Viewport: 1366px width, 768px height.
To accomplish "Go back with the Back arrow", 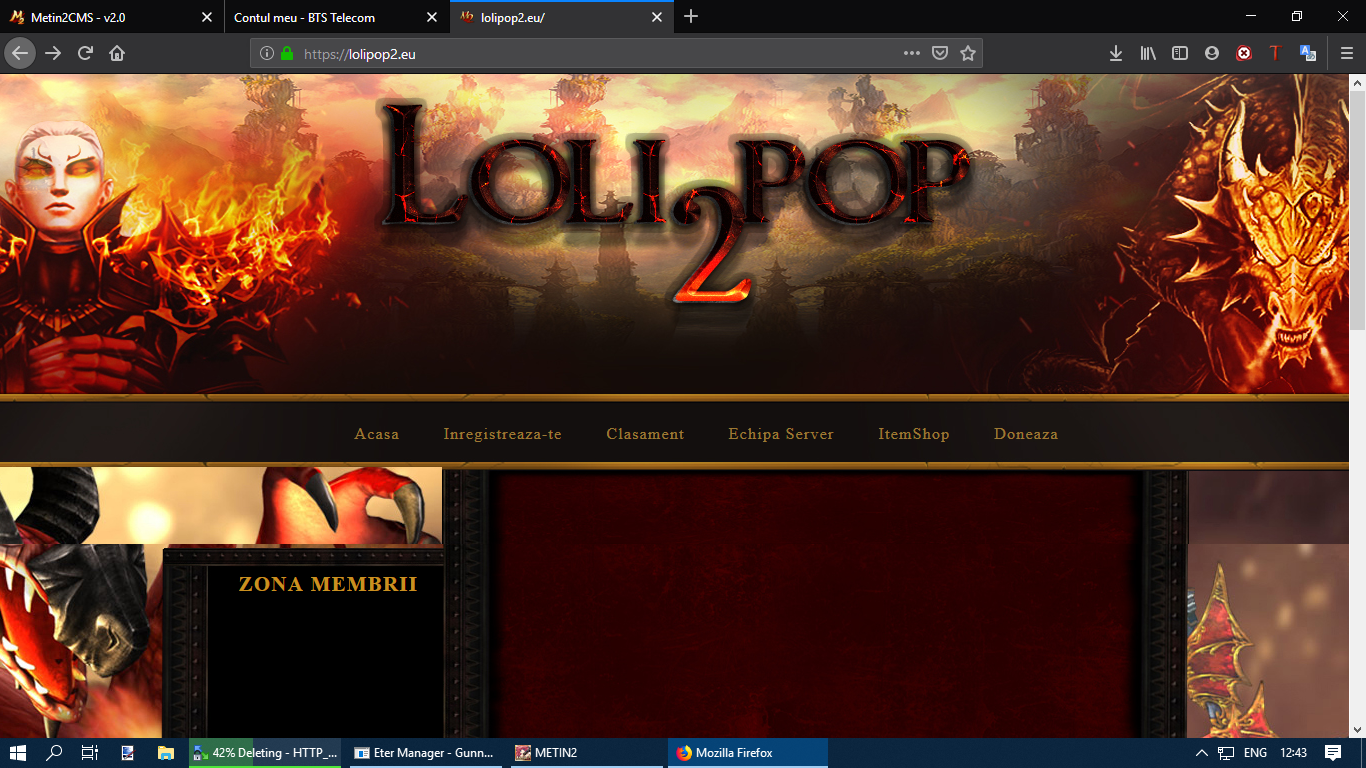I will tap(20, 53).
